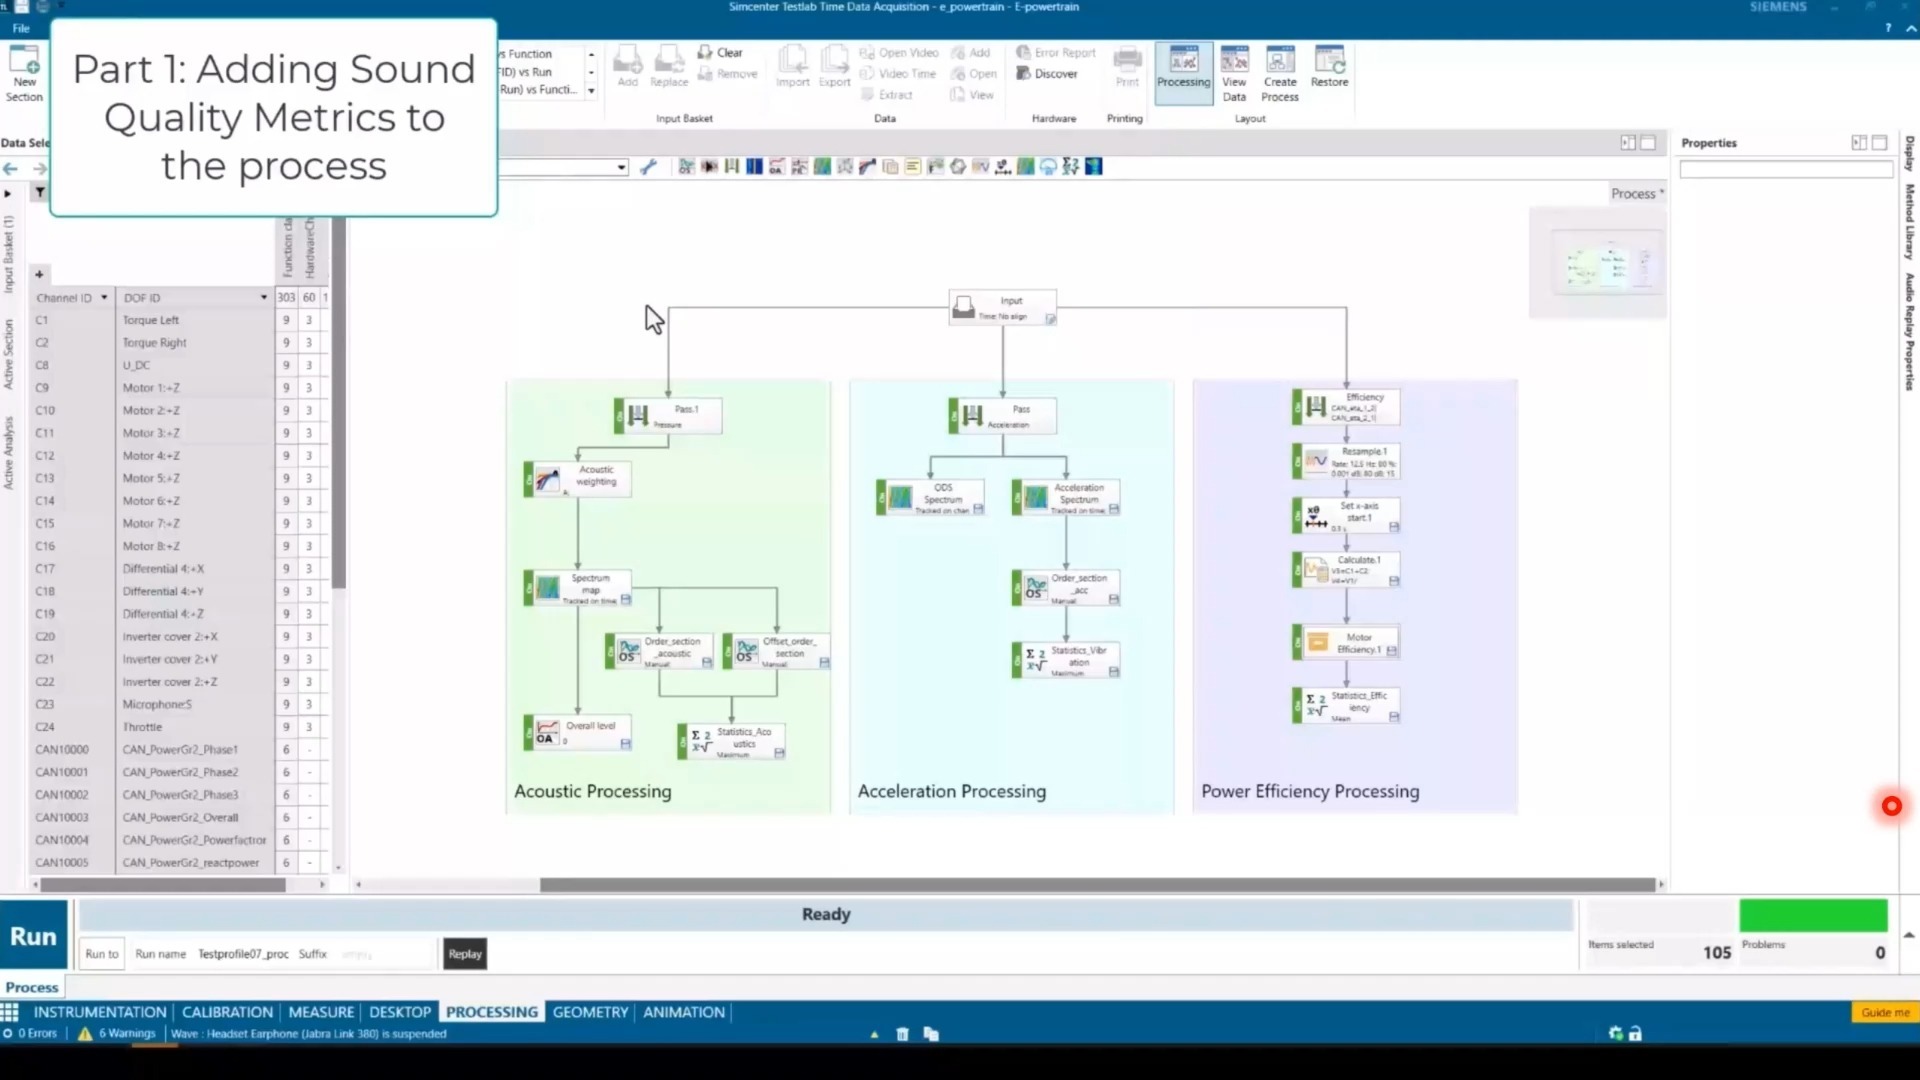Click the Input node at top of process

click(x=1002, y=308)
